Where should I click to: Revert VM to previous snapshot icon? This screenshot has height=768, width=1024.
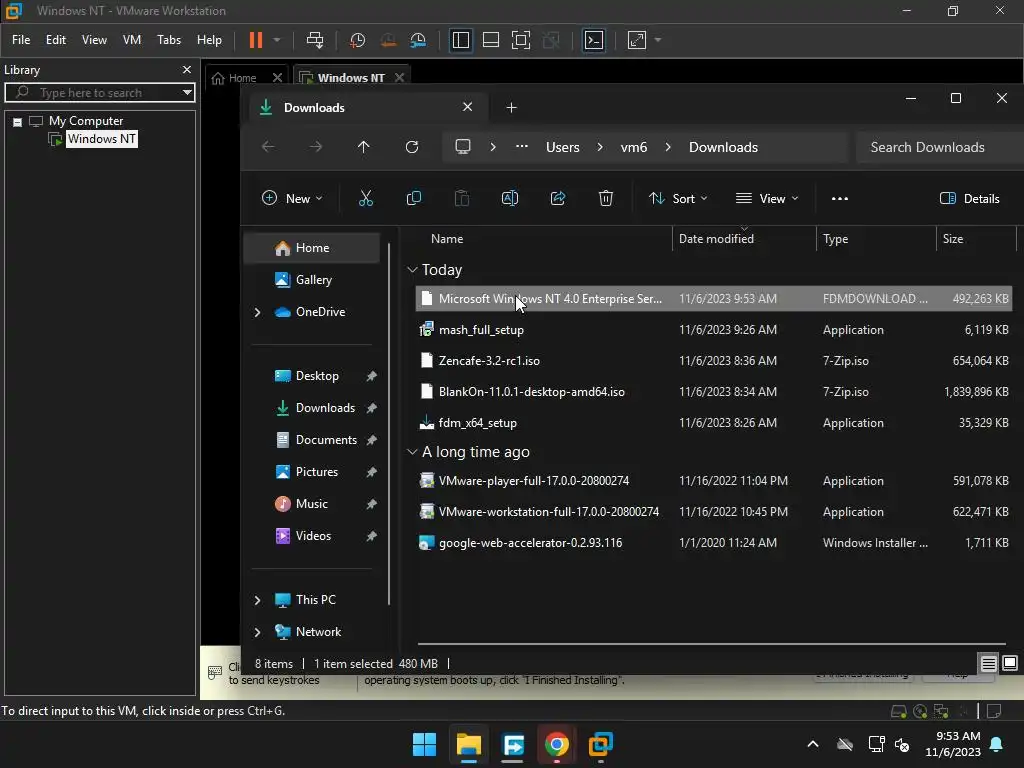point(388,40)
